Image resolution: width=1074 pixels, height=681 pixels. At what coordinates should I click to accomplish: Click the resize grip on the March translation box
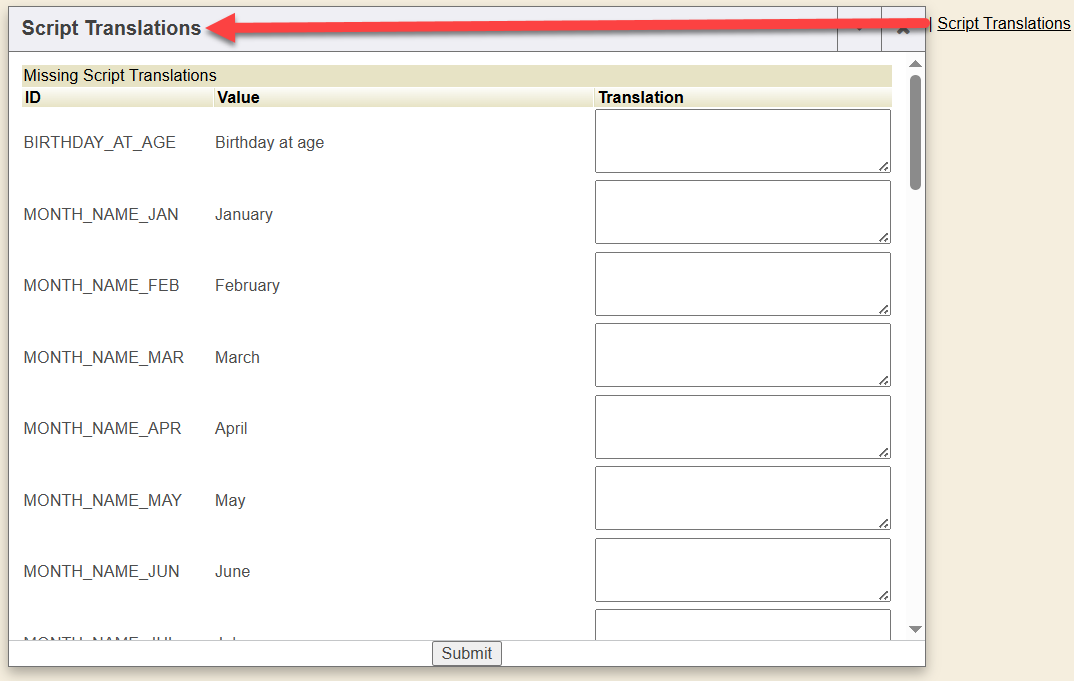coord(884,380)
